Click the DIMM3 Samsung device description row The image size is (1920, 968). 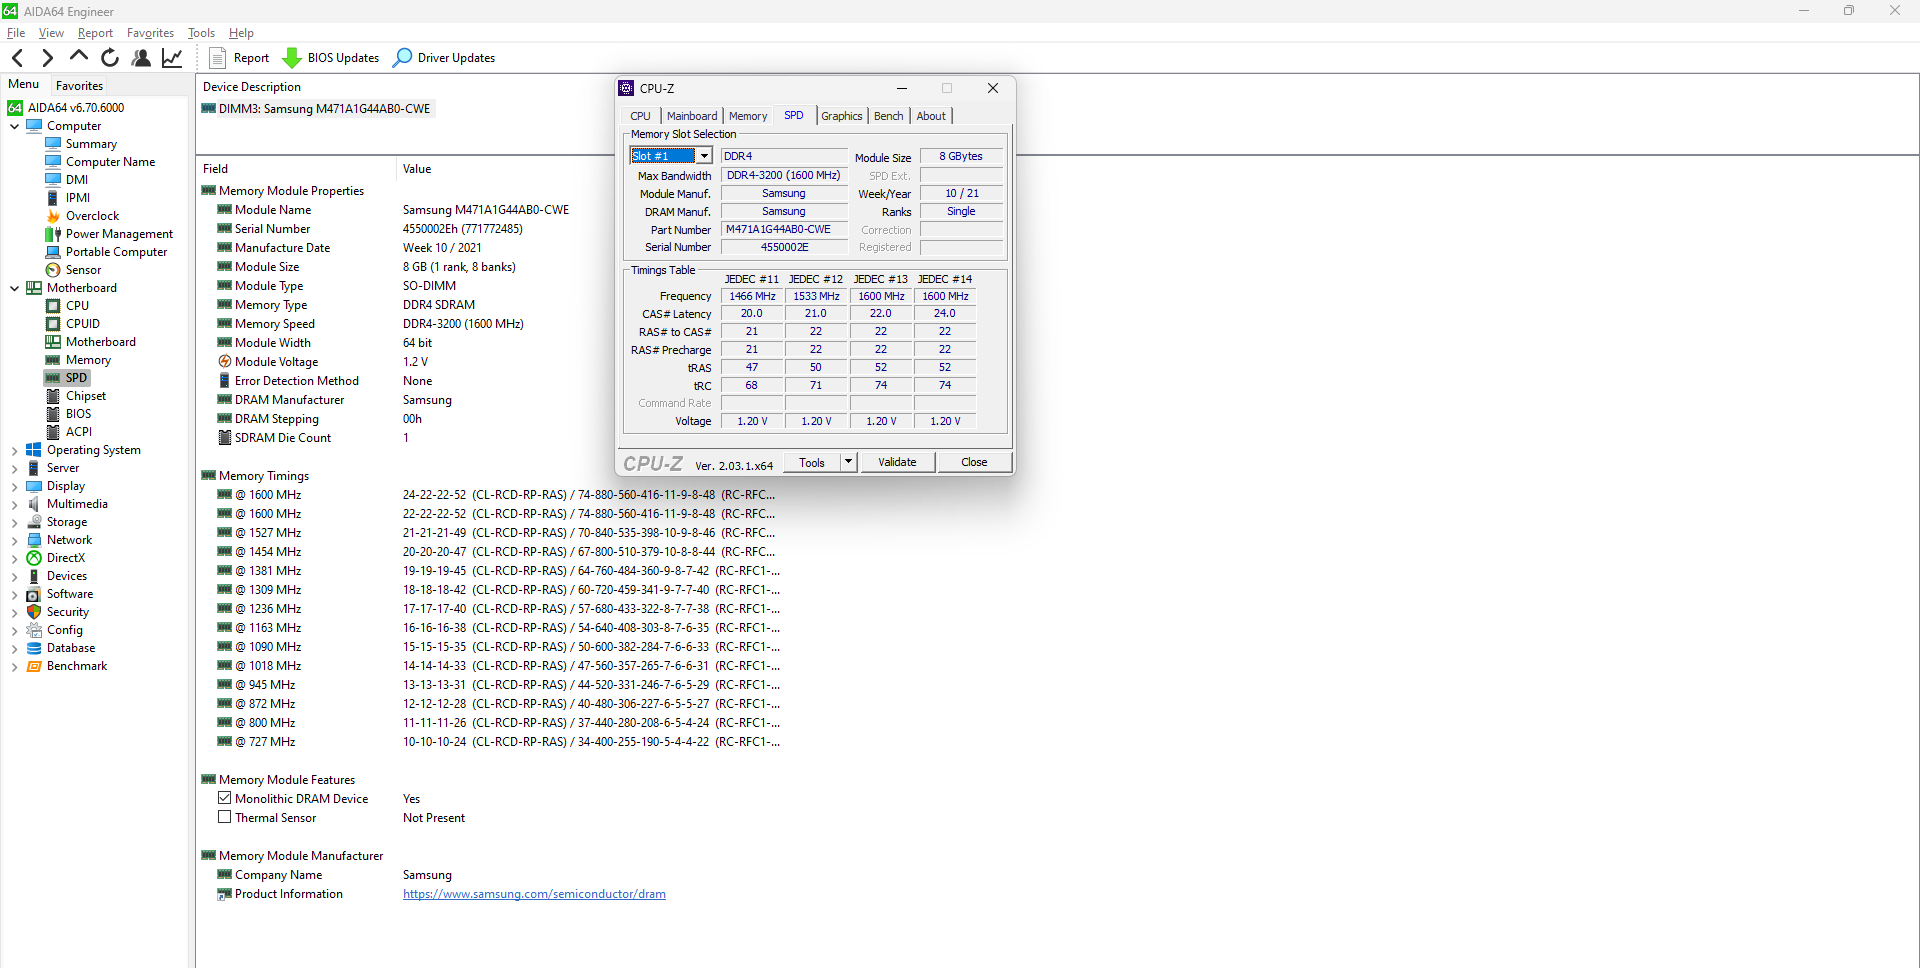[317, 109]
